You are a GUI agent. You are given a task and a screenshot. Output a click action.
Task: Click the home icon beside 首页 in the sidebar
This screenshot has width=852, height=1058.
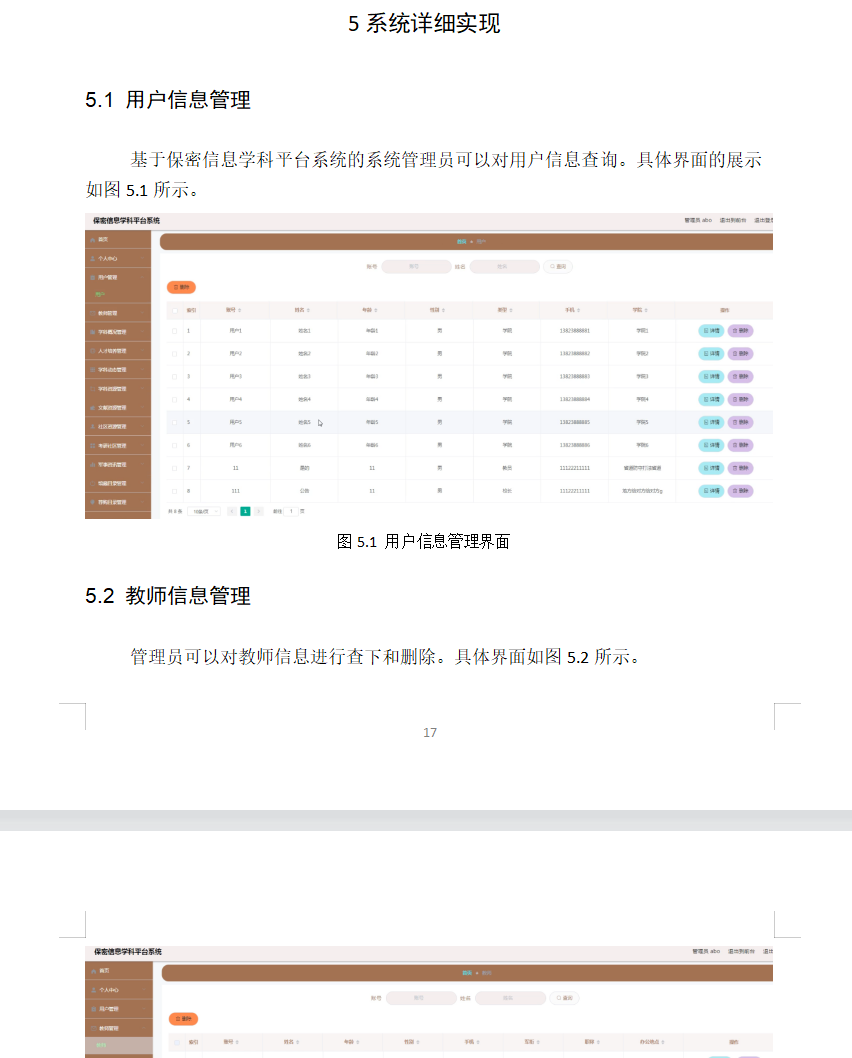pos(92,241)
